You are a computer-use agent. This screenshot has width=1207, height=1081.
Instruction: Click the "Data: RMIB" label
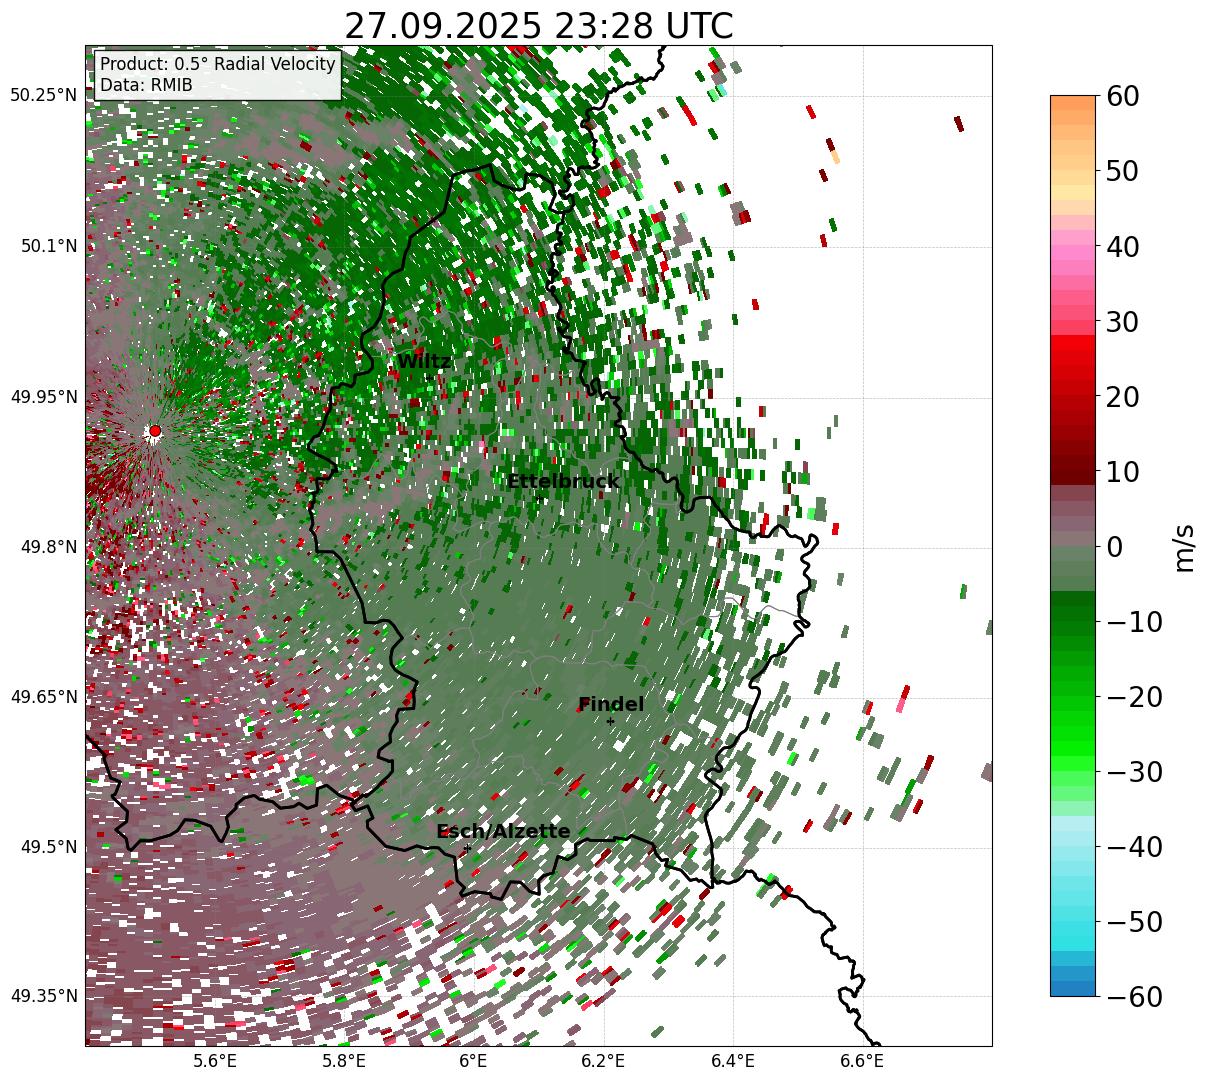pyautogui.click(x=146, y=85)
